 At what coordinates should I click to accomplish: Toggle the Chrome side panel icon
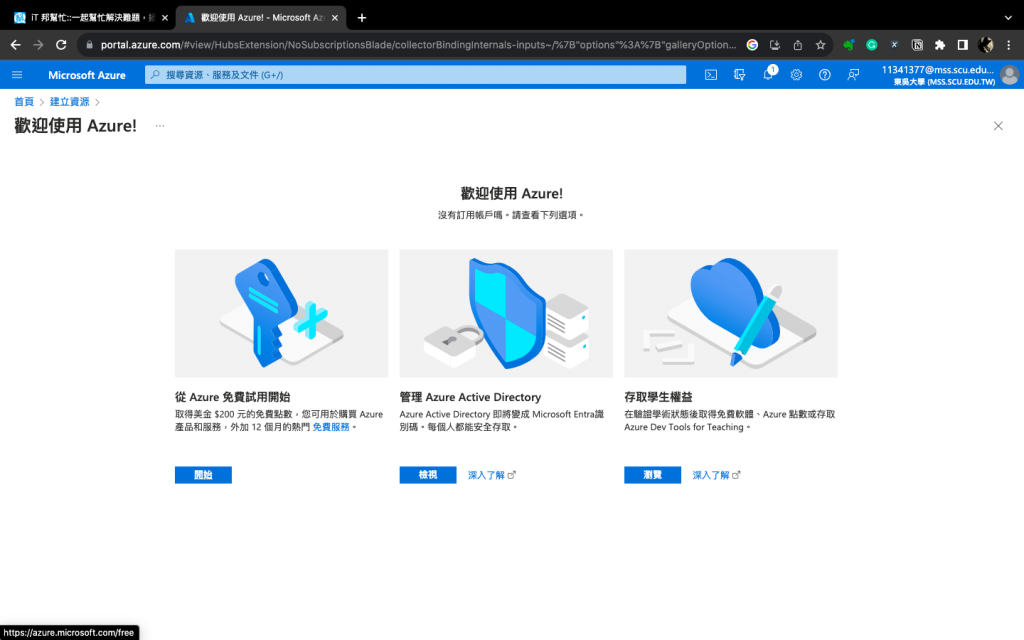click(x=963, y=45)
